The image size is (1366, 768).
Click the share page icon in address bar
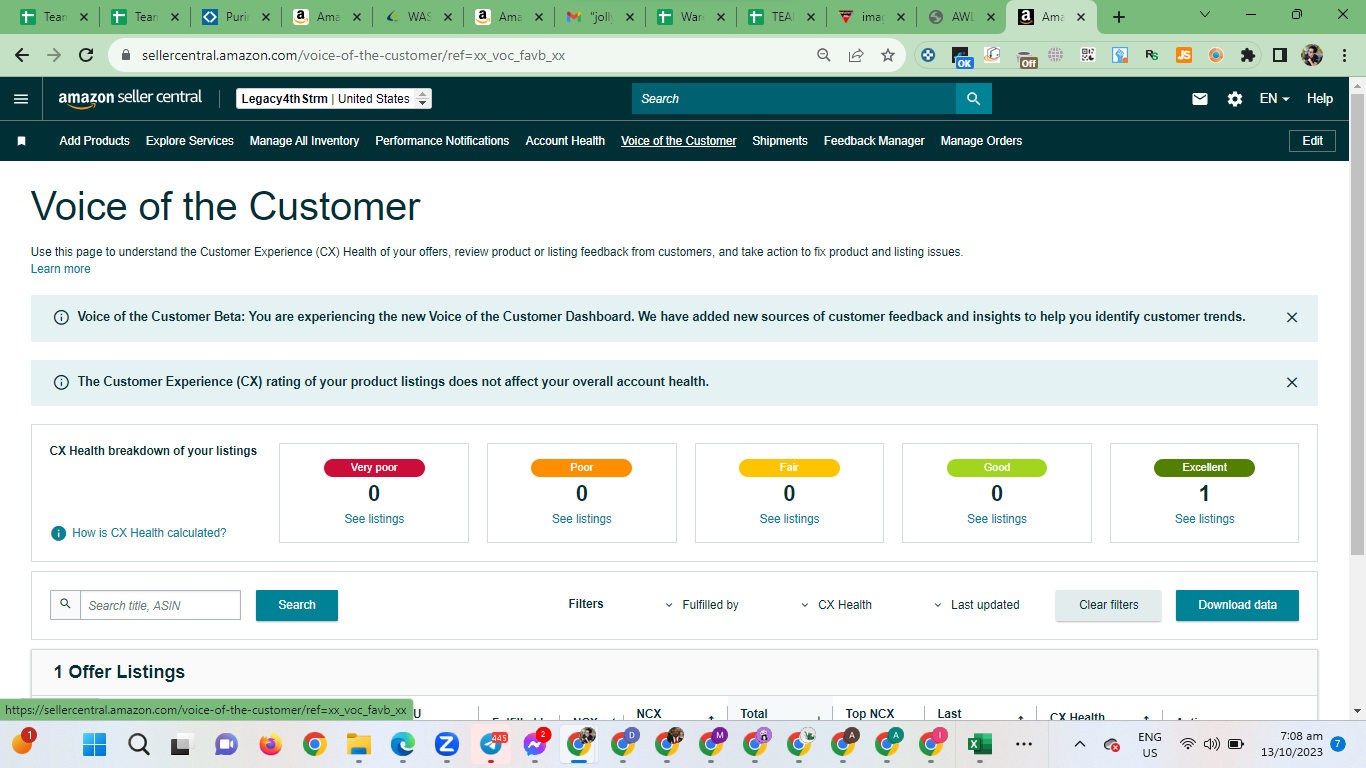pyautogui.click(x=856, y=56)
